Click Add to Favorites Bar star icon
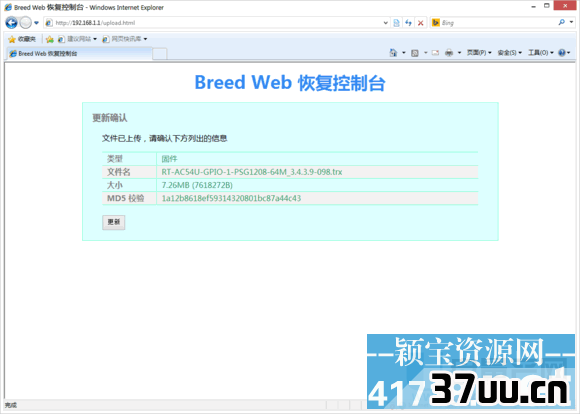This screenshot has height=414, width=580. (x=50, y=39)
